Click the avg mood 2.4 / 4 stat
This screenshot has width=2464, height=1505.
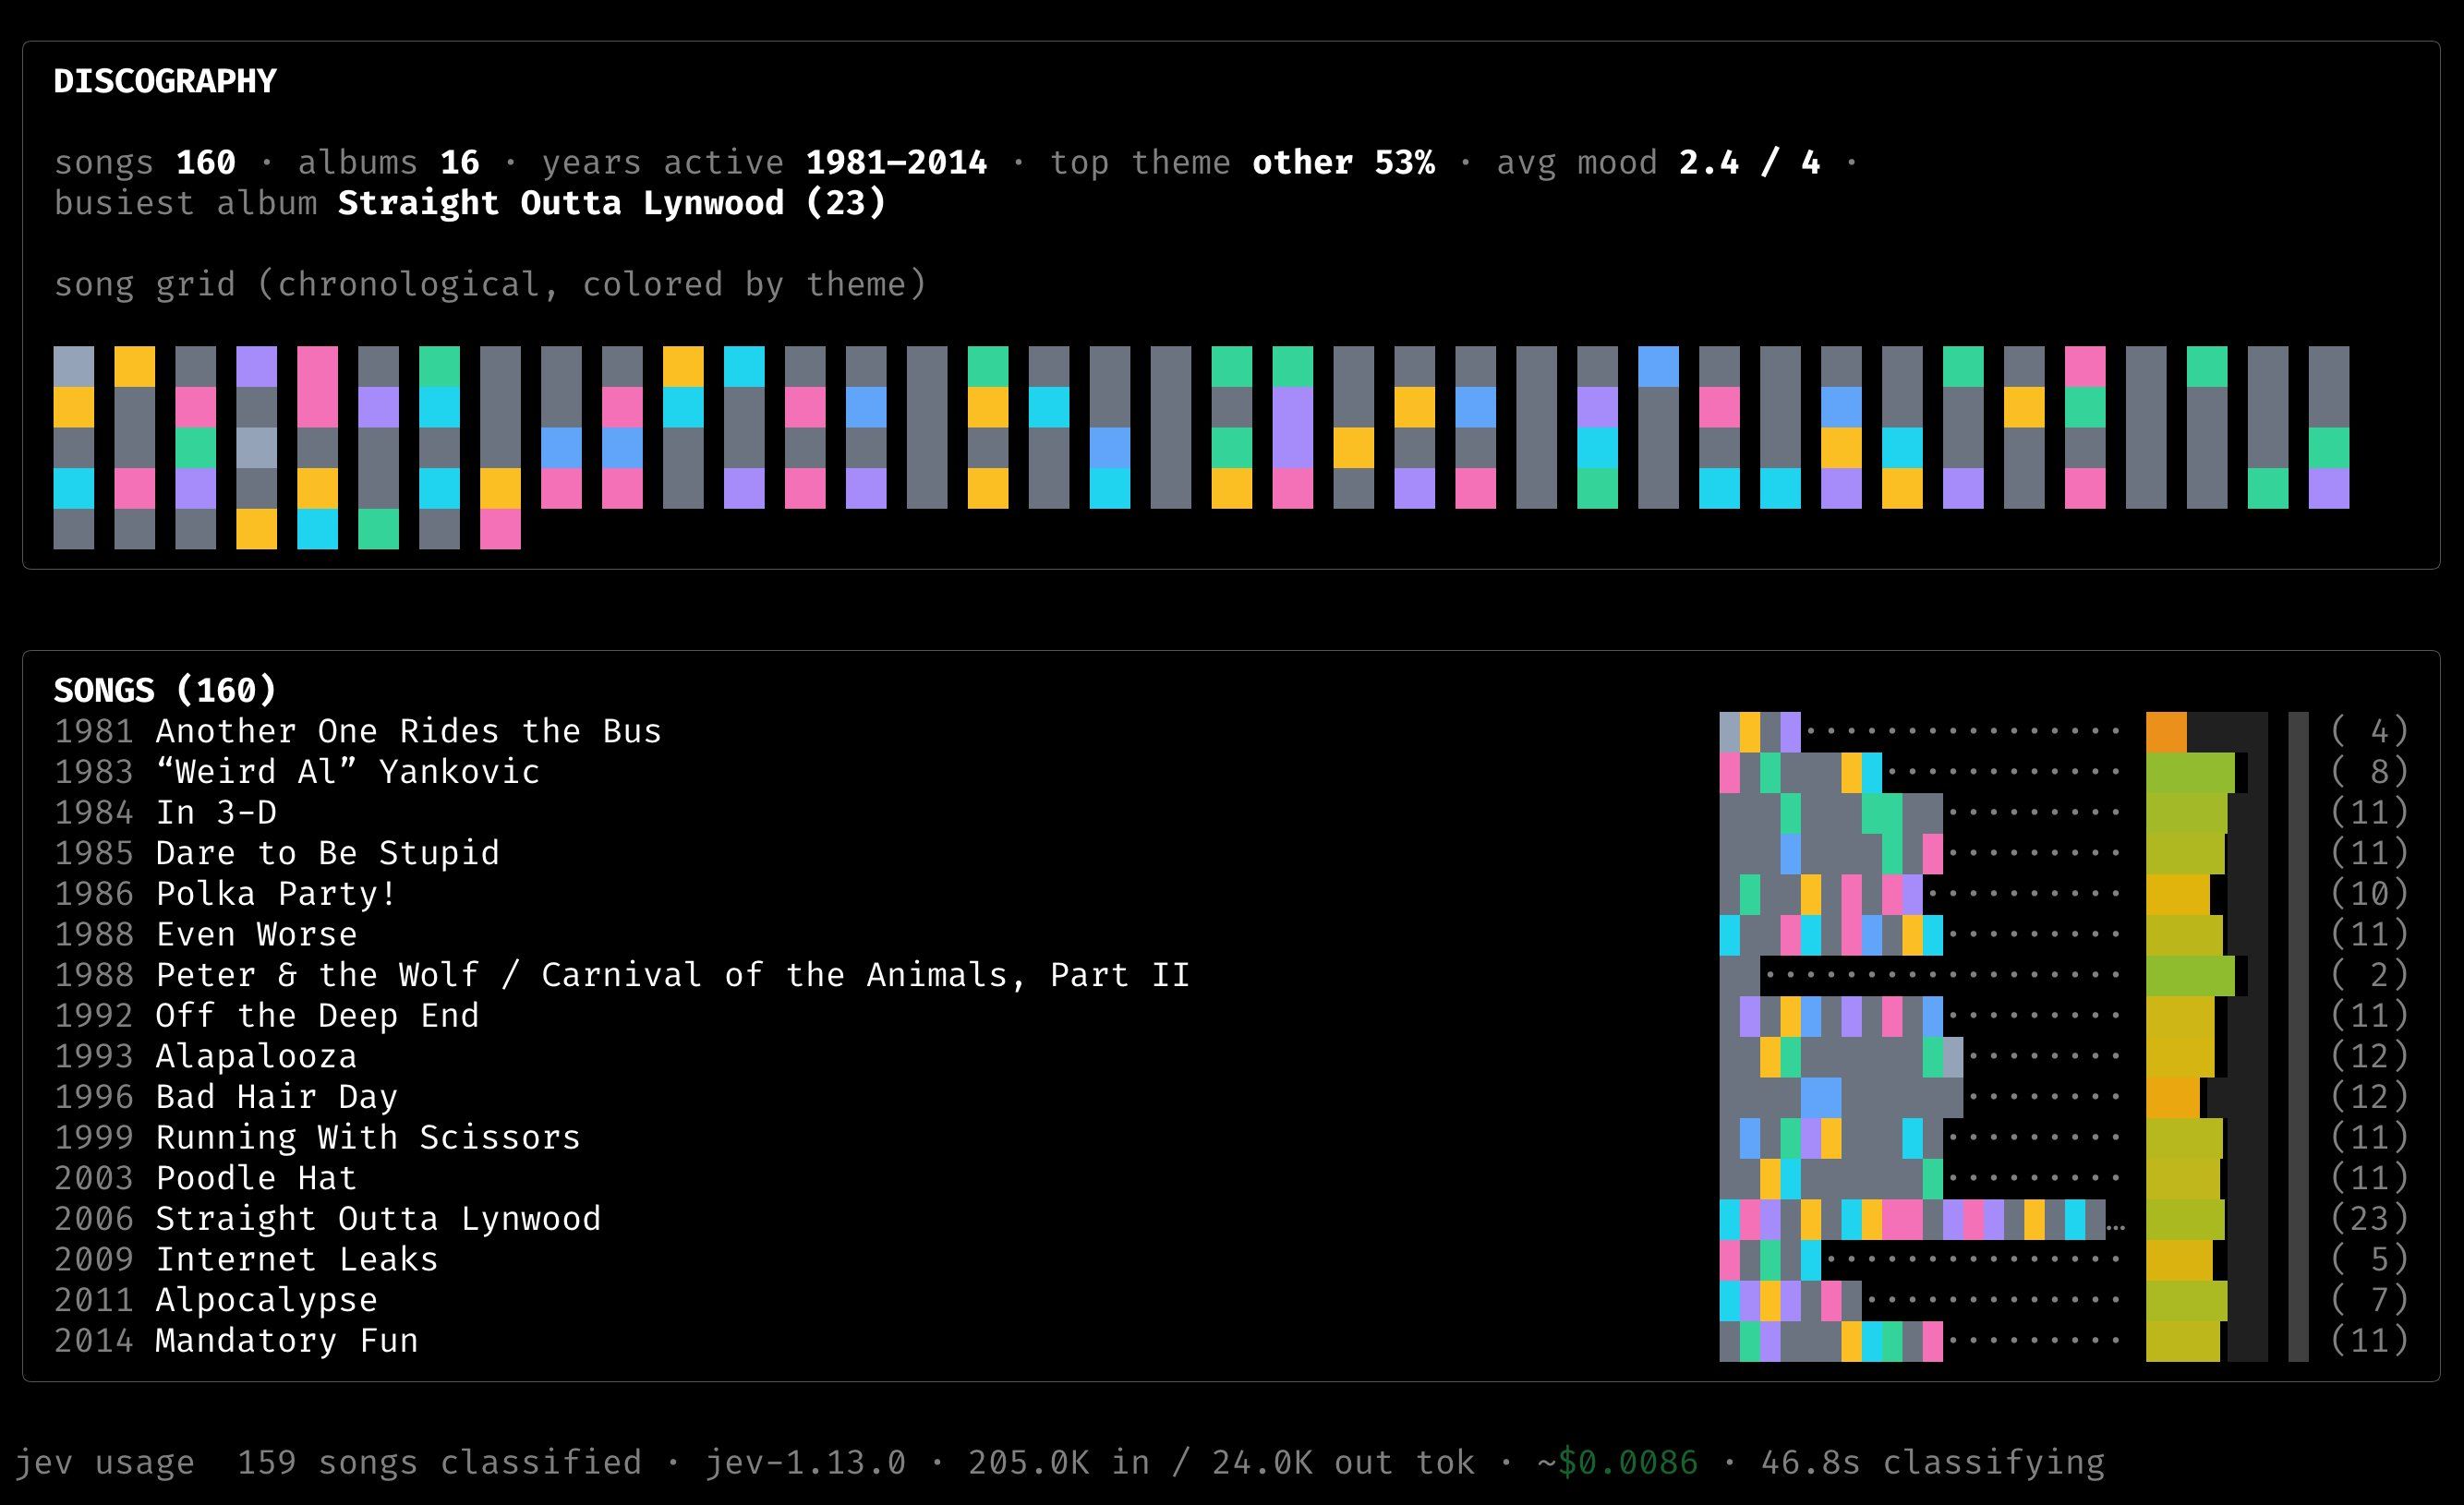(x=1658, y=162)
